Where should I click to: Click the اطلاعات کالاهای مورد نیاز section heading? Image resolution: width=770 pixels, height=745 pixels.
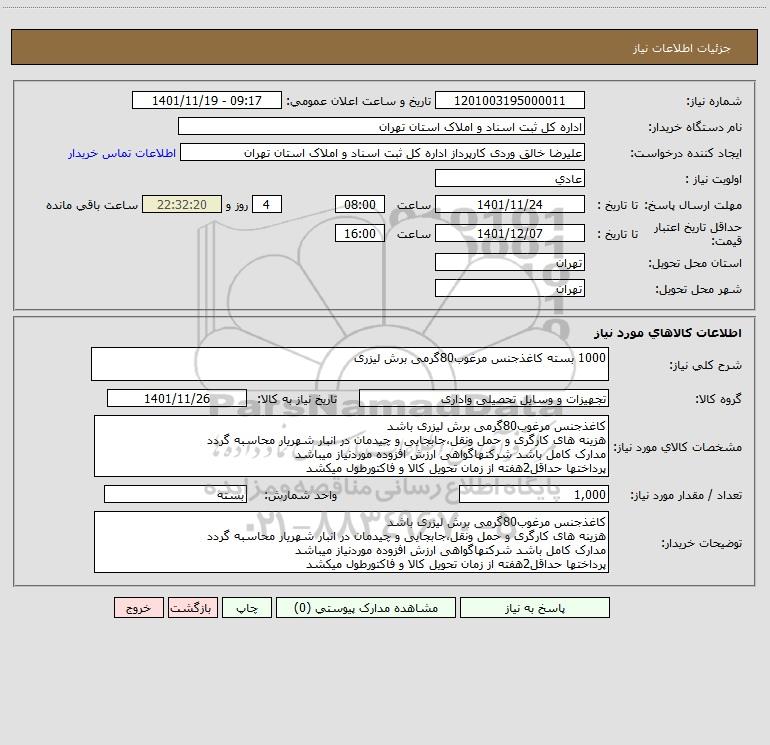[668, 333]
